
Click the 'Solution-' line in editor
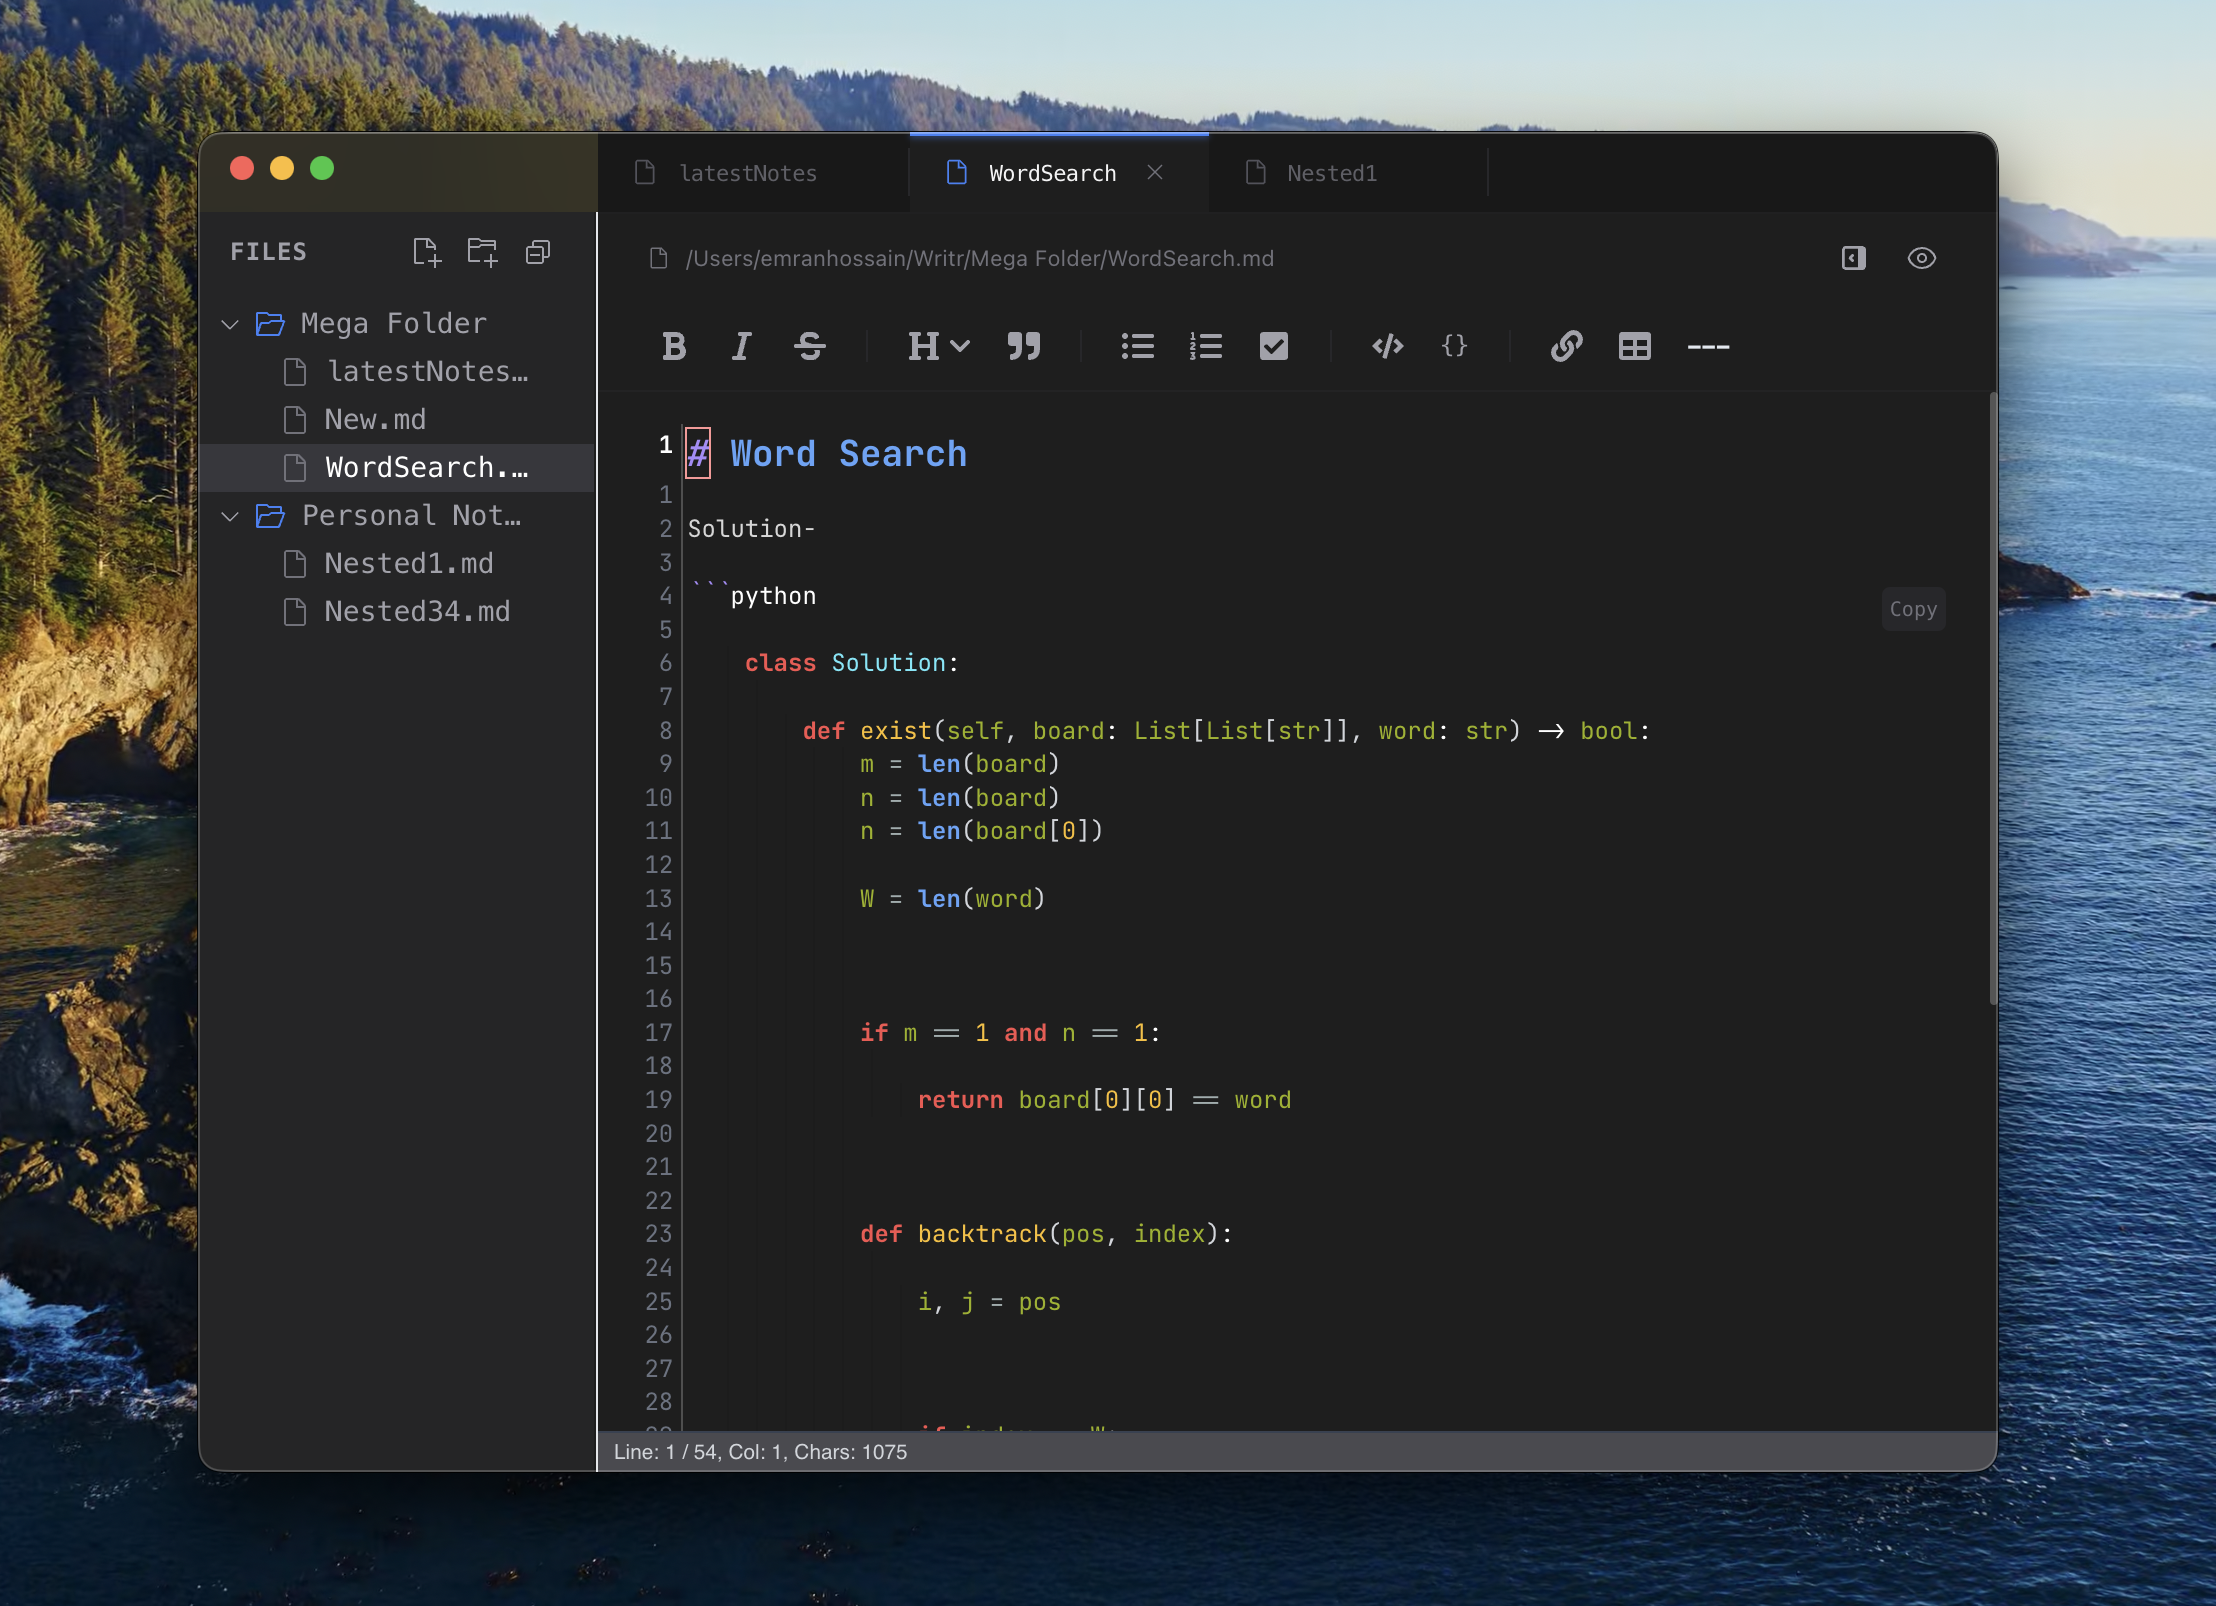click(751, 529)
